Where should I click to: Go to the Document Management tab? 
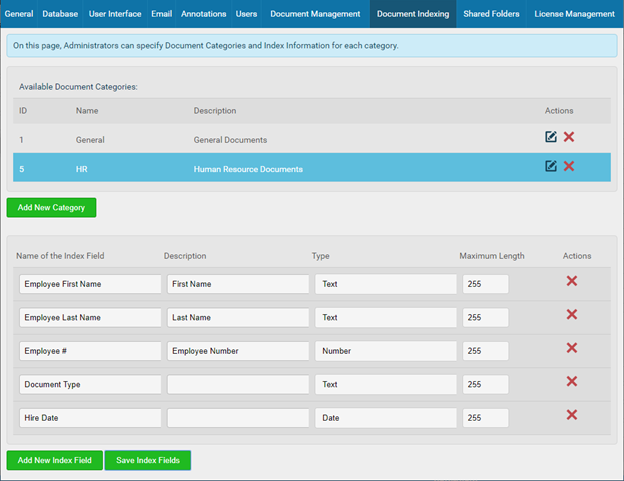pyautogui.click(x=315, y=14)
